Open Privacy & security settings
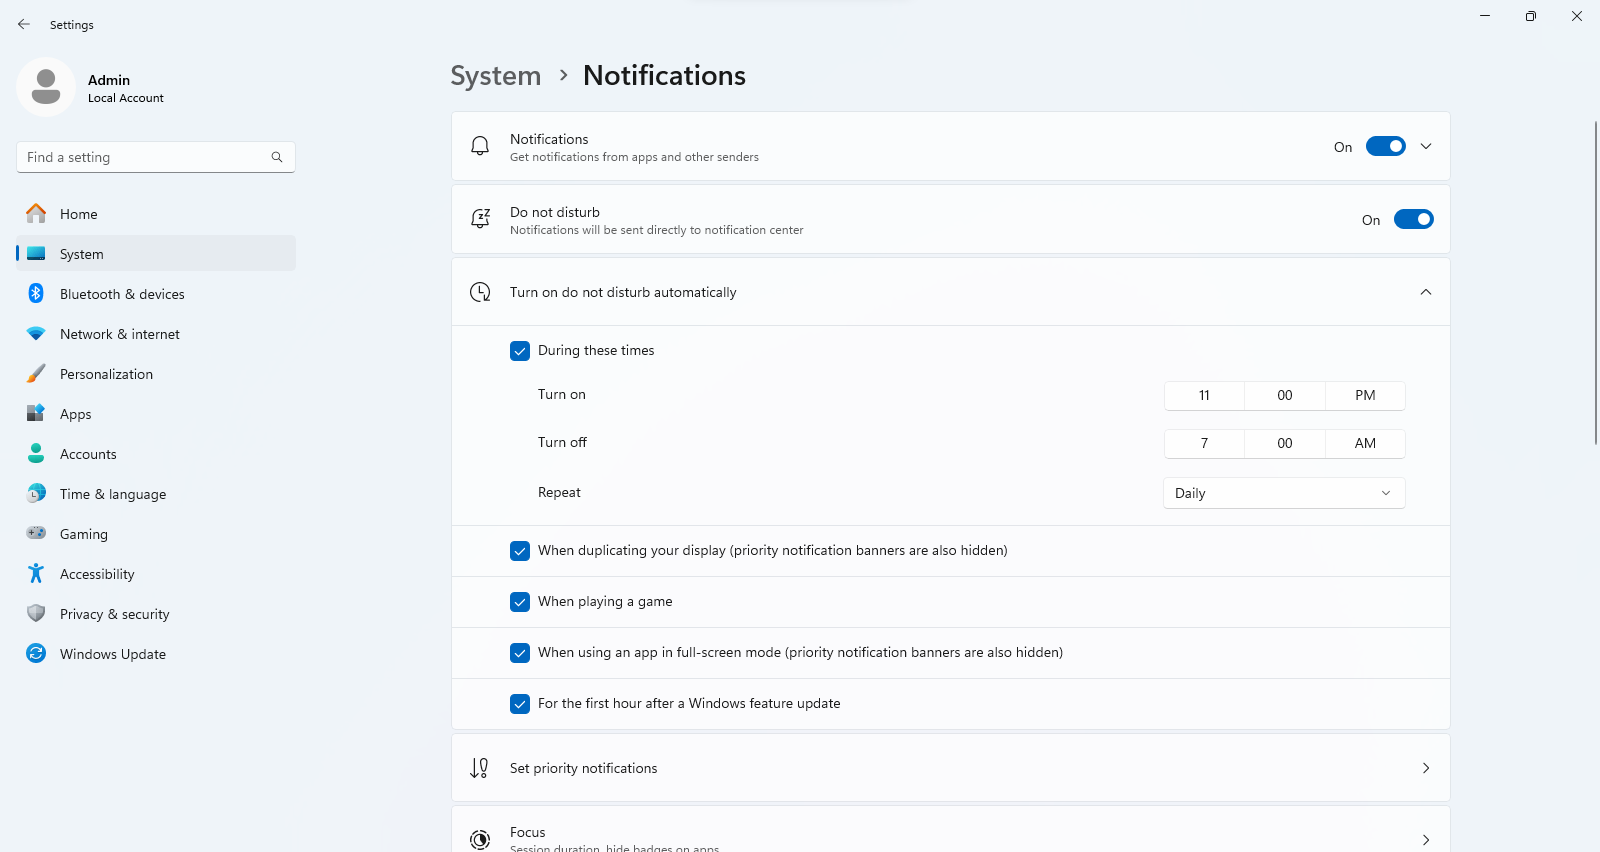The image size is (1600, 852). (x=156, y=613)
